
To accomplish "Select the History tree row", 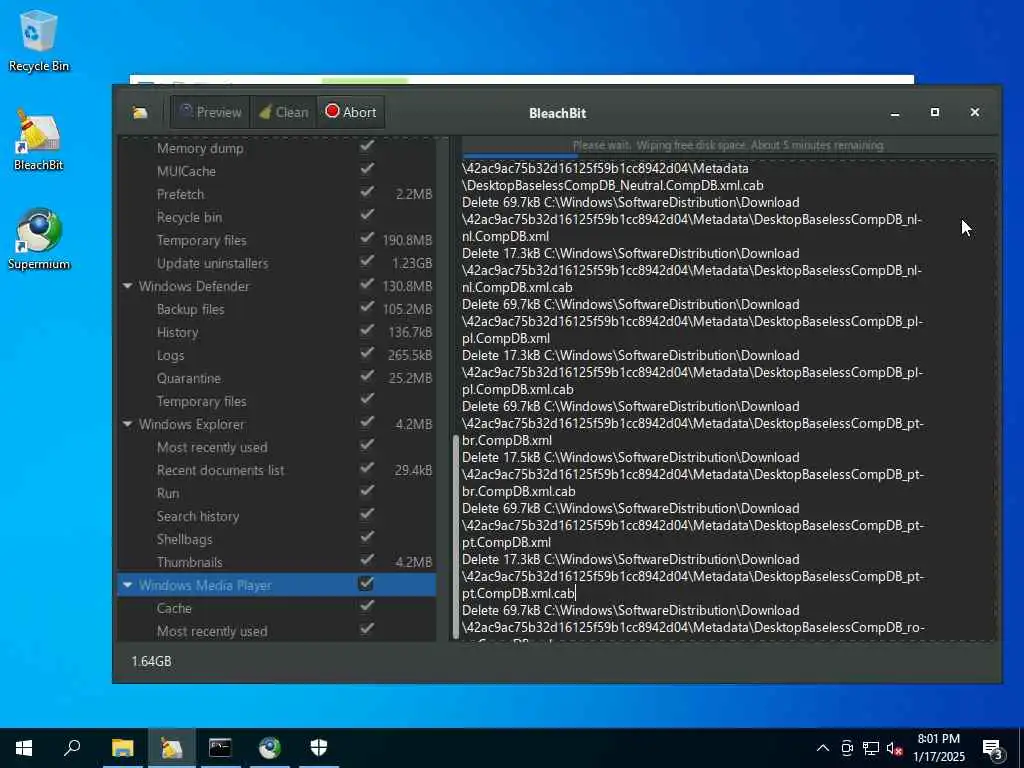I will 277,332.
